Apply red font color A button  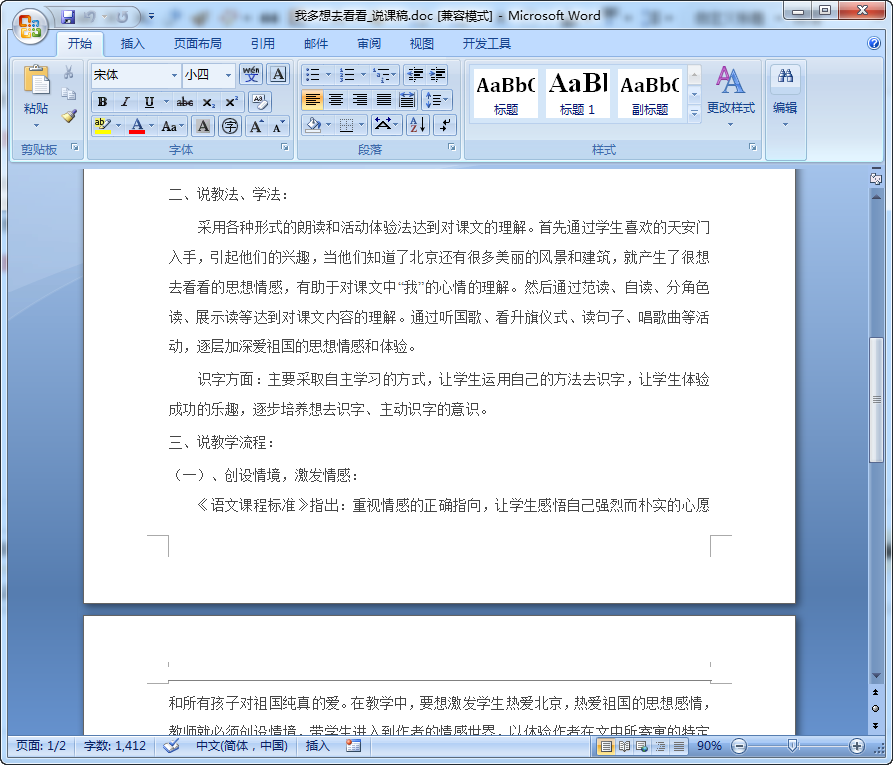[x=137, y=125]
